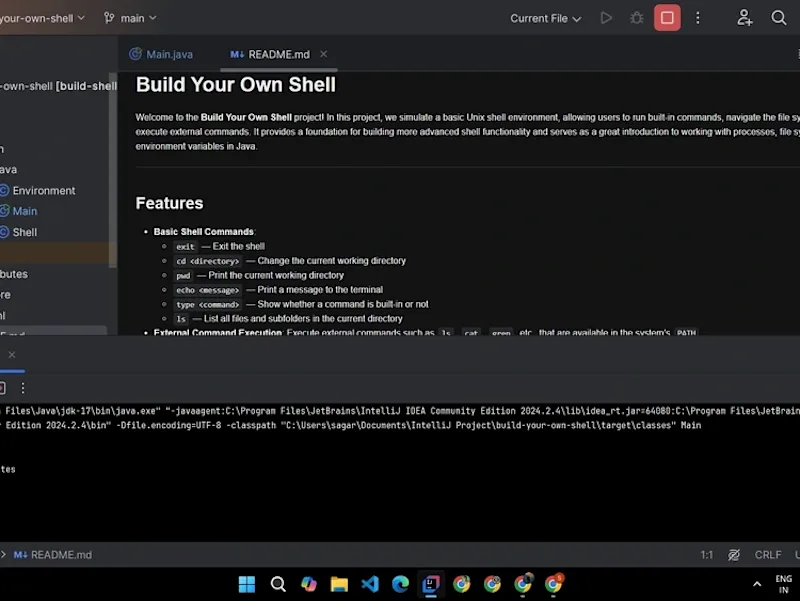The width and height of the screenshot is (800, 601).
Task: Close the README.md editor tab
Action: pyautogui.click(x=323, y=54)
